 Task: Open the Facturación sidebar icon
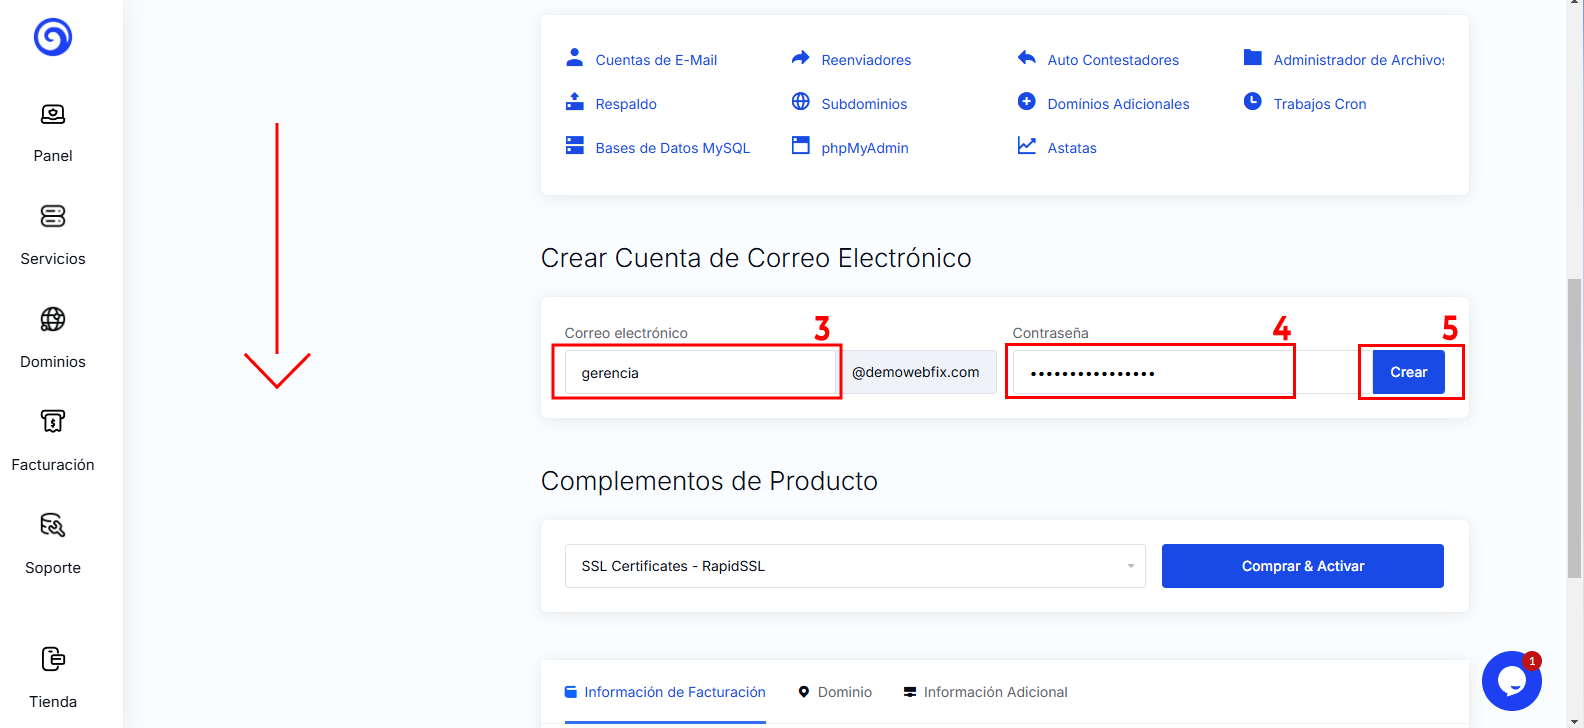pos(53,421)
